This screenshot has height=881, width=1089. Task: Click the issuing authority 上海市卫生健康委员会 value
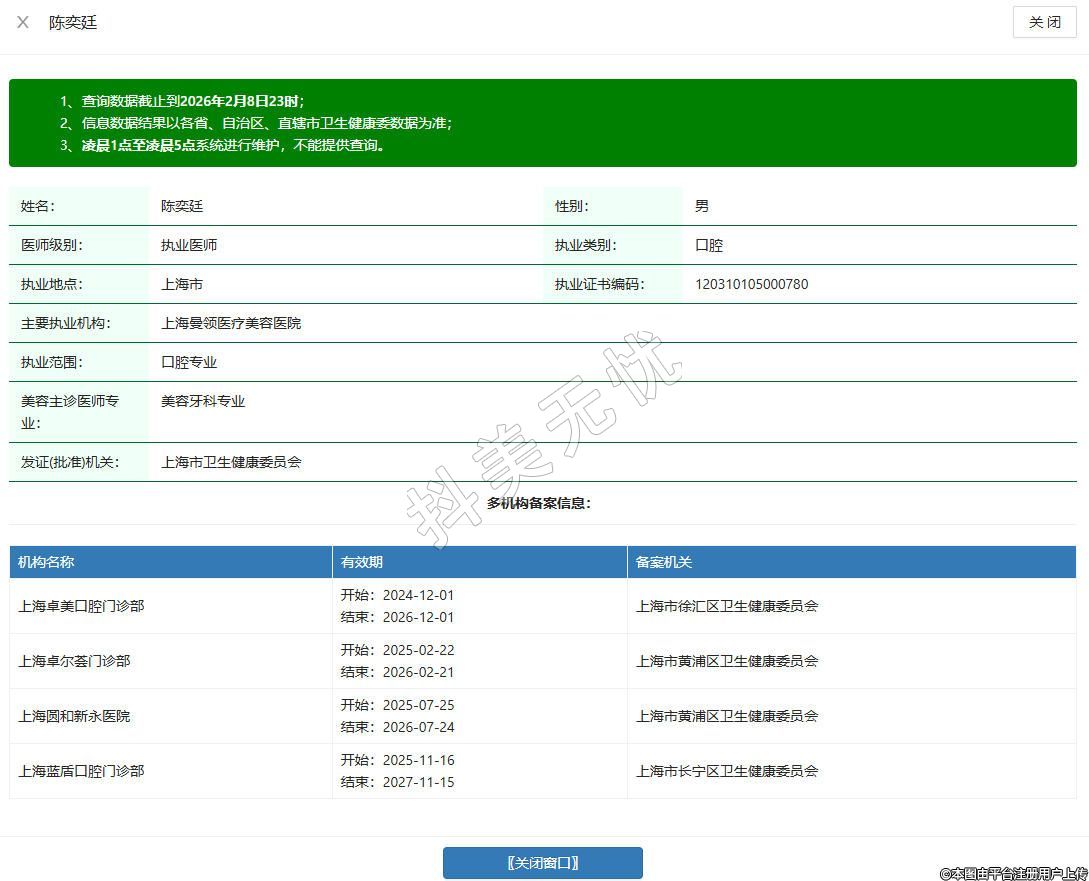click(231, 462)
